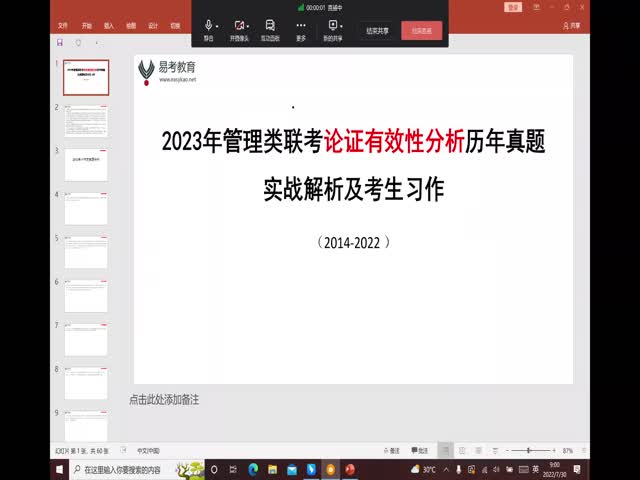Click zoom out minus button

(x=507, y=451)
